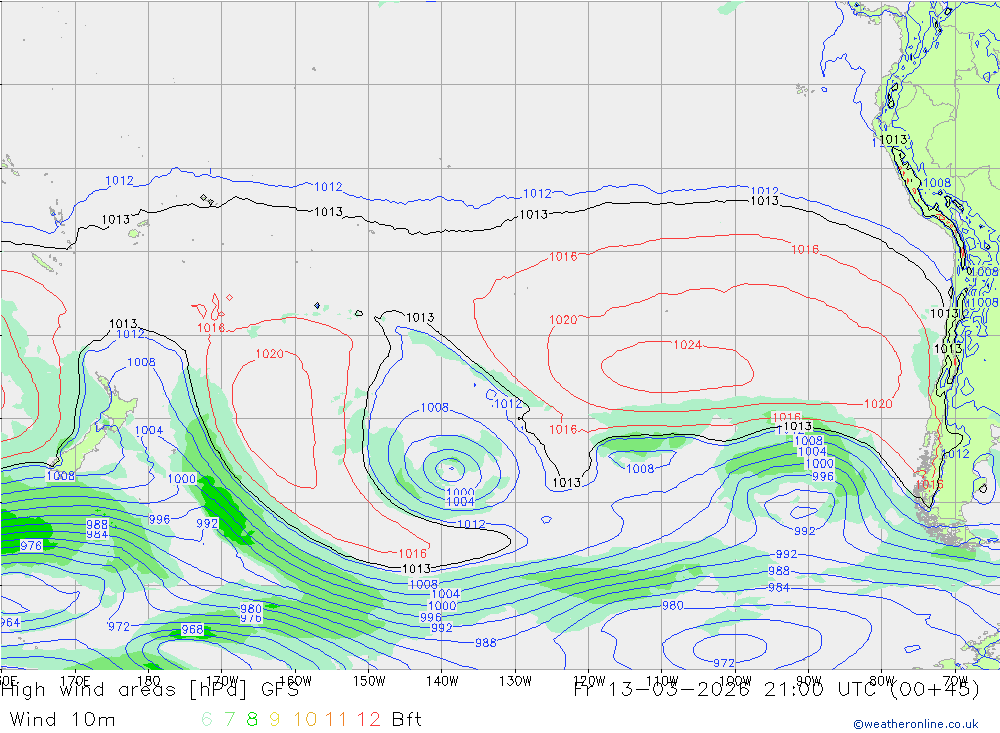Select the green 6 Bft legend number
This screenshot has height=733, width=1000.
207,720
